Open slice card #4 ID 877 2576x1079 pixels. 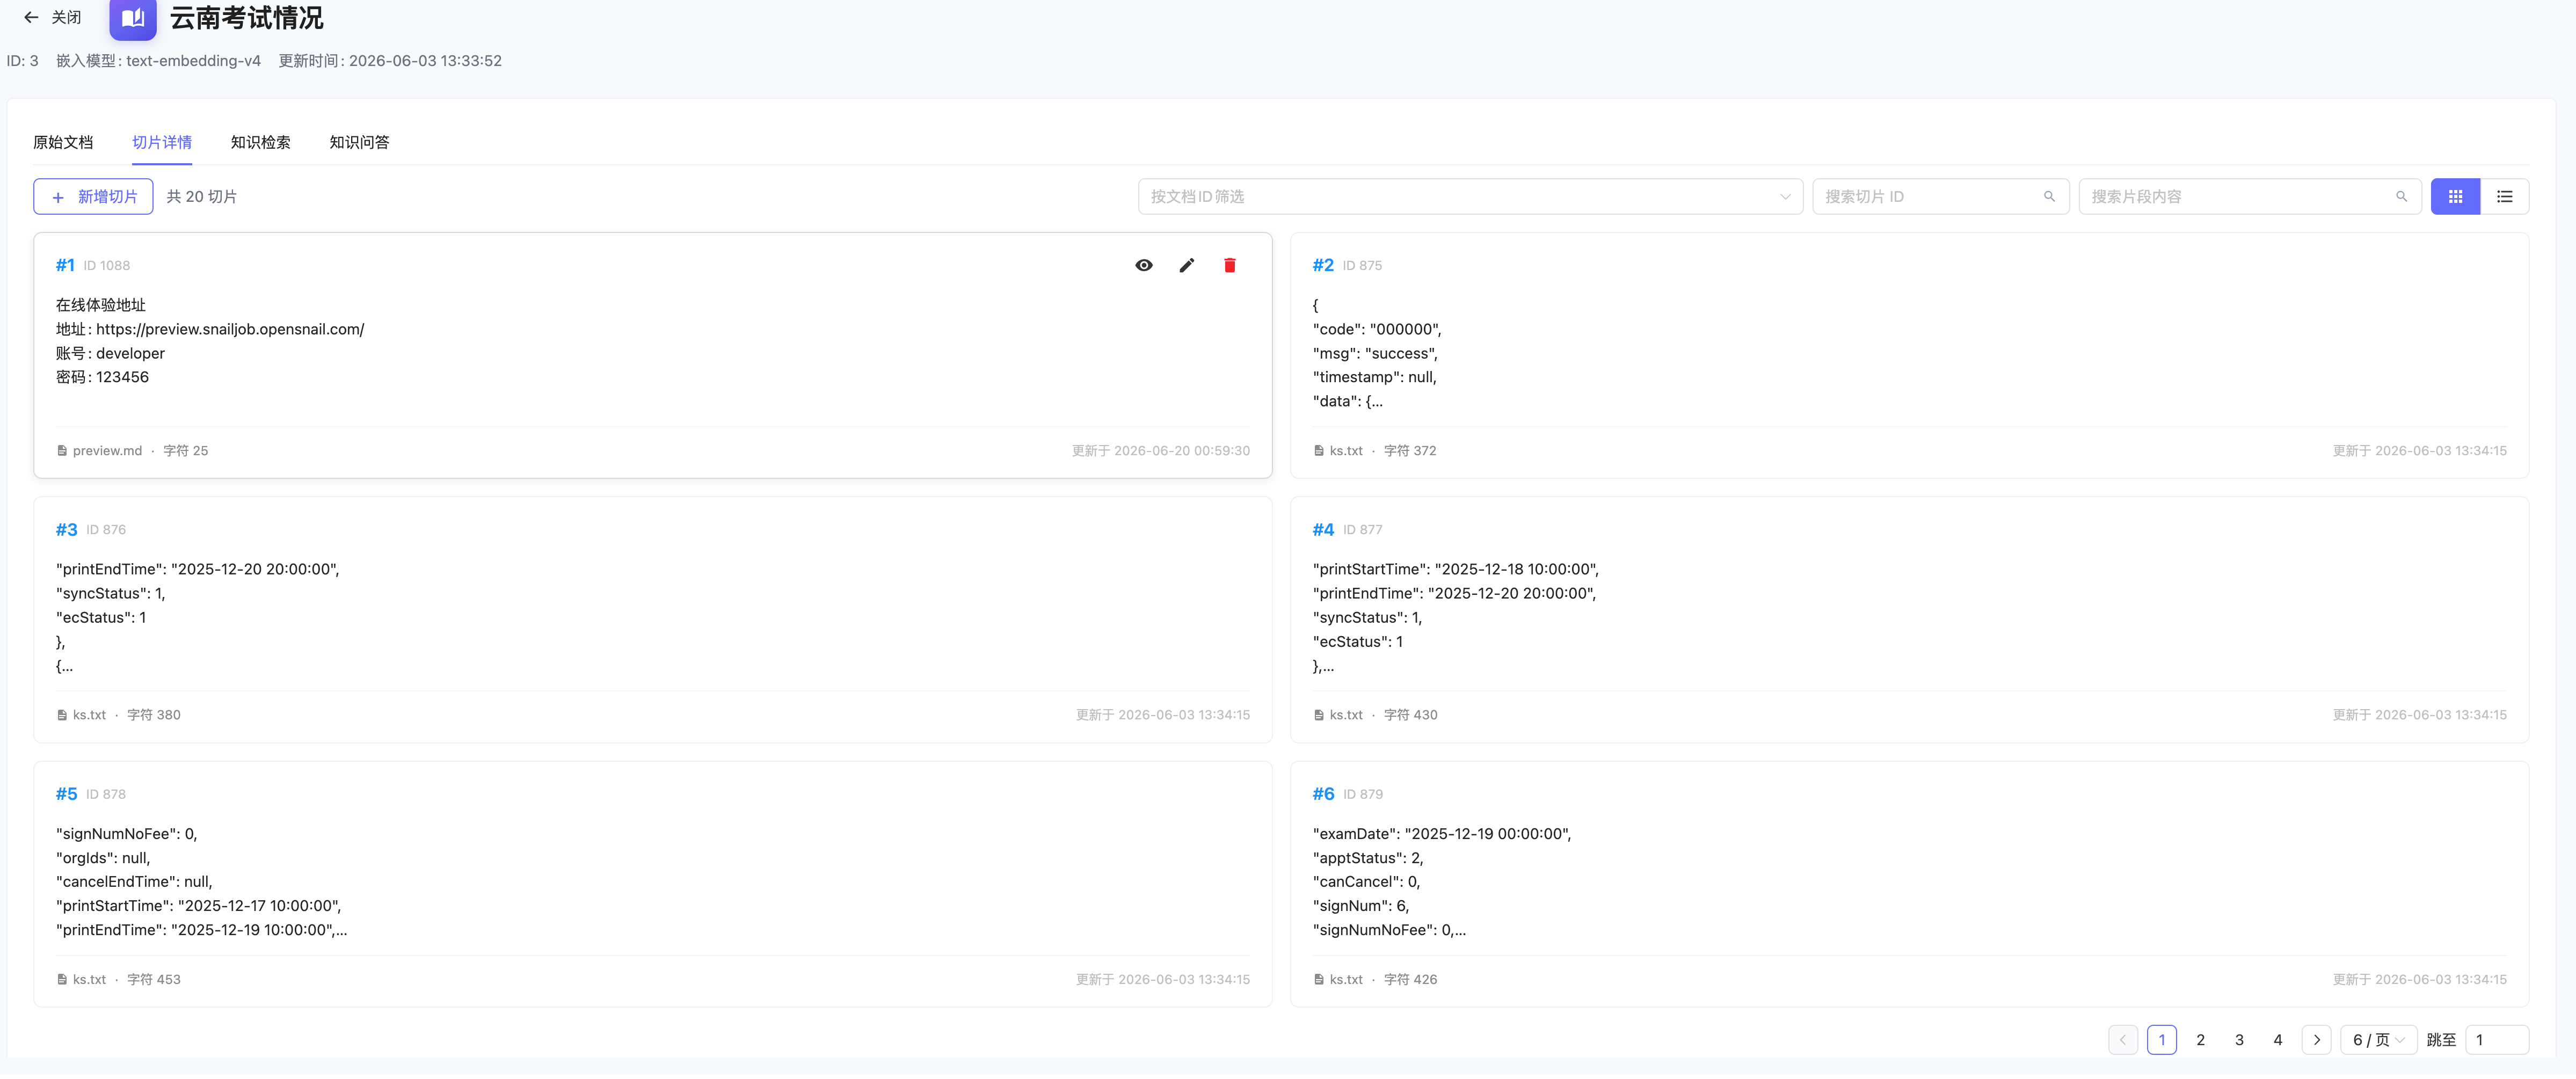1909,620
